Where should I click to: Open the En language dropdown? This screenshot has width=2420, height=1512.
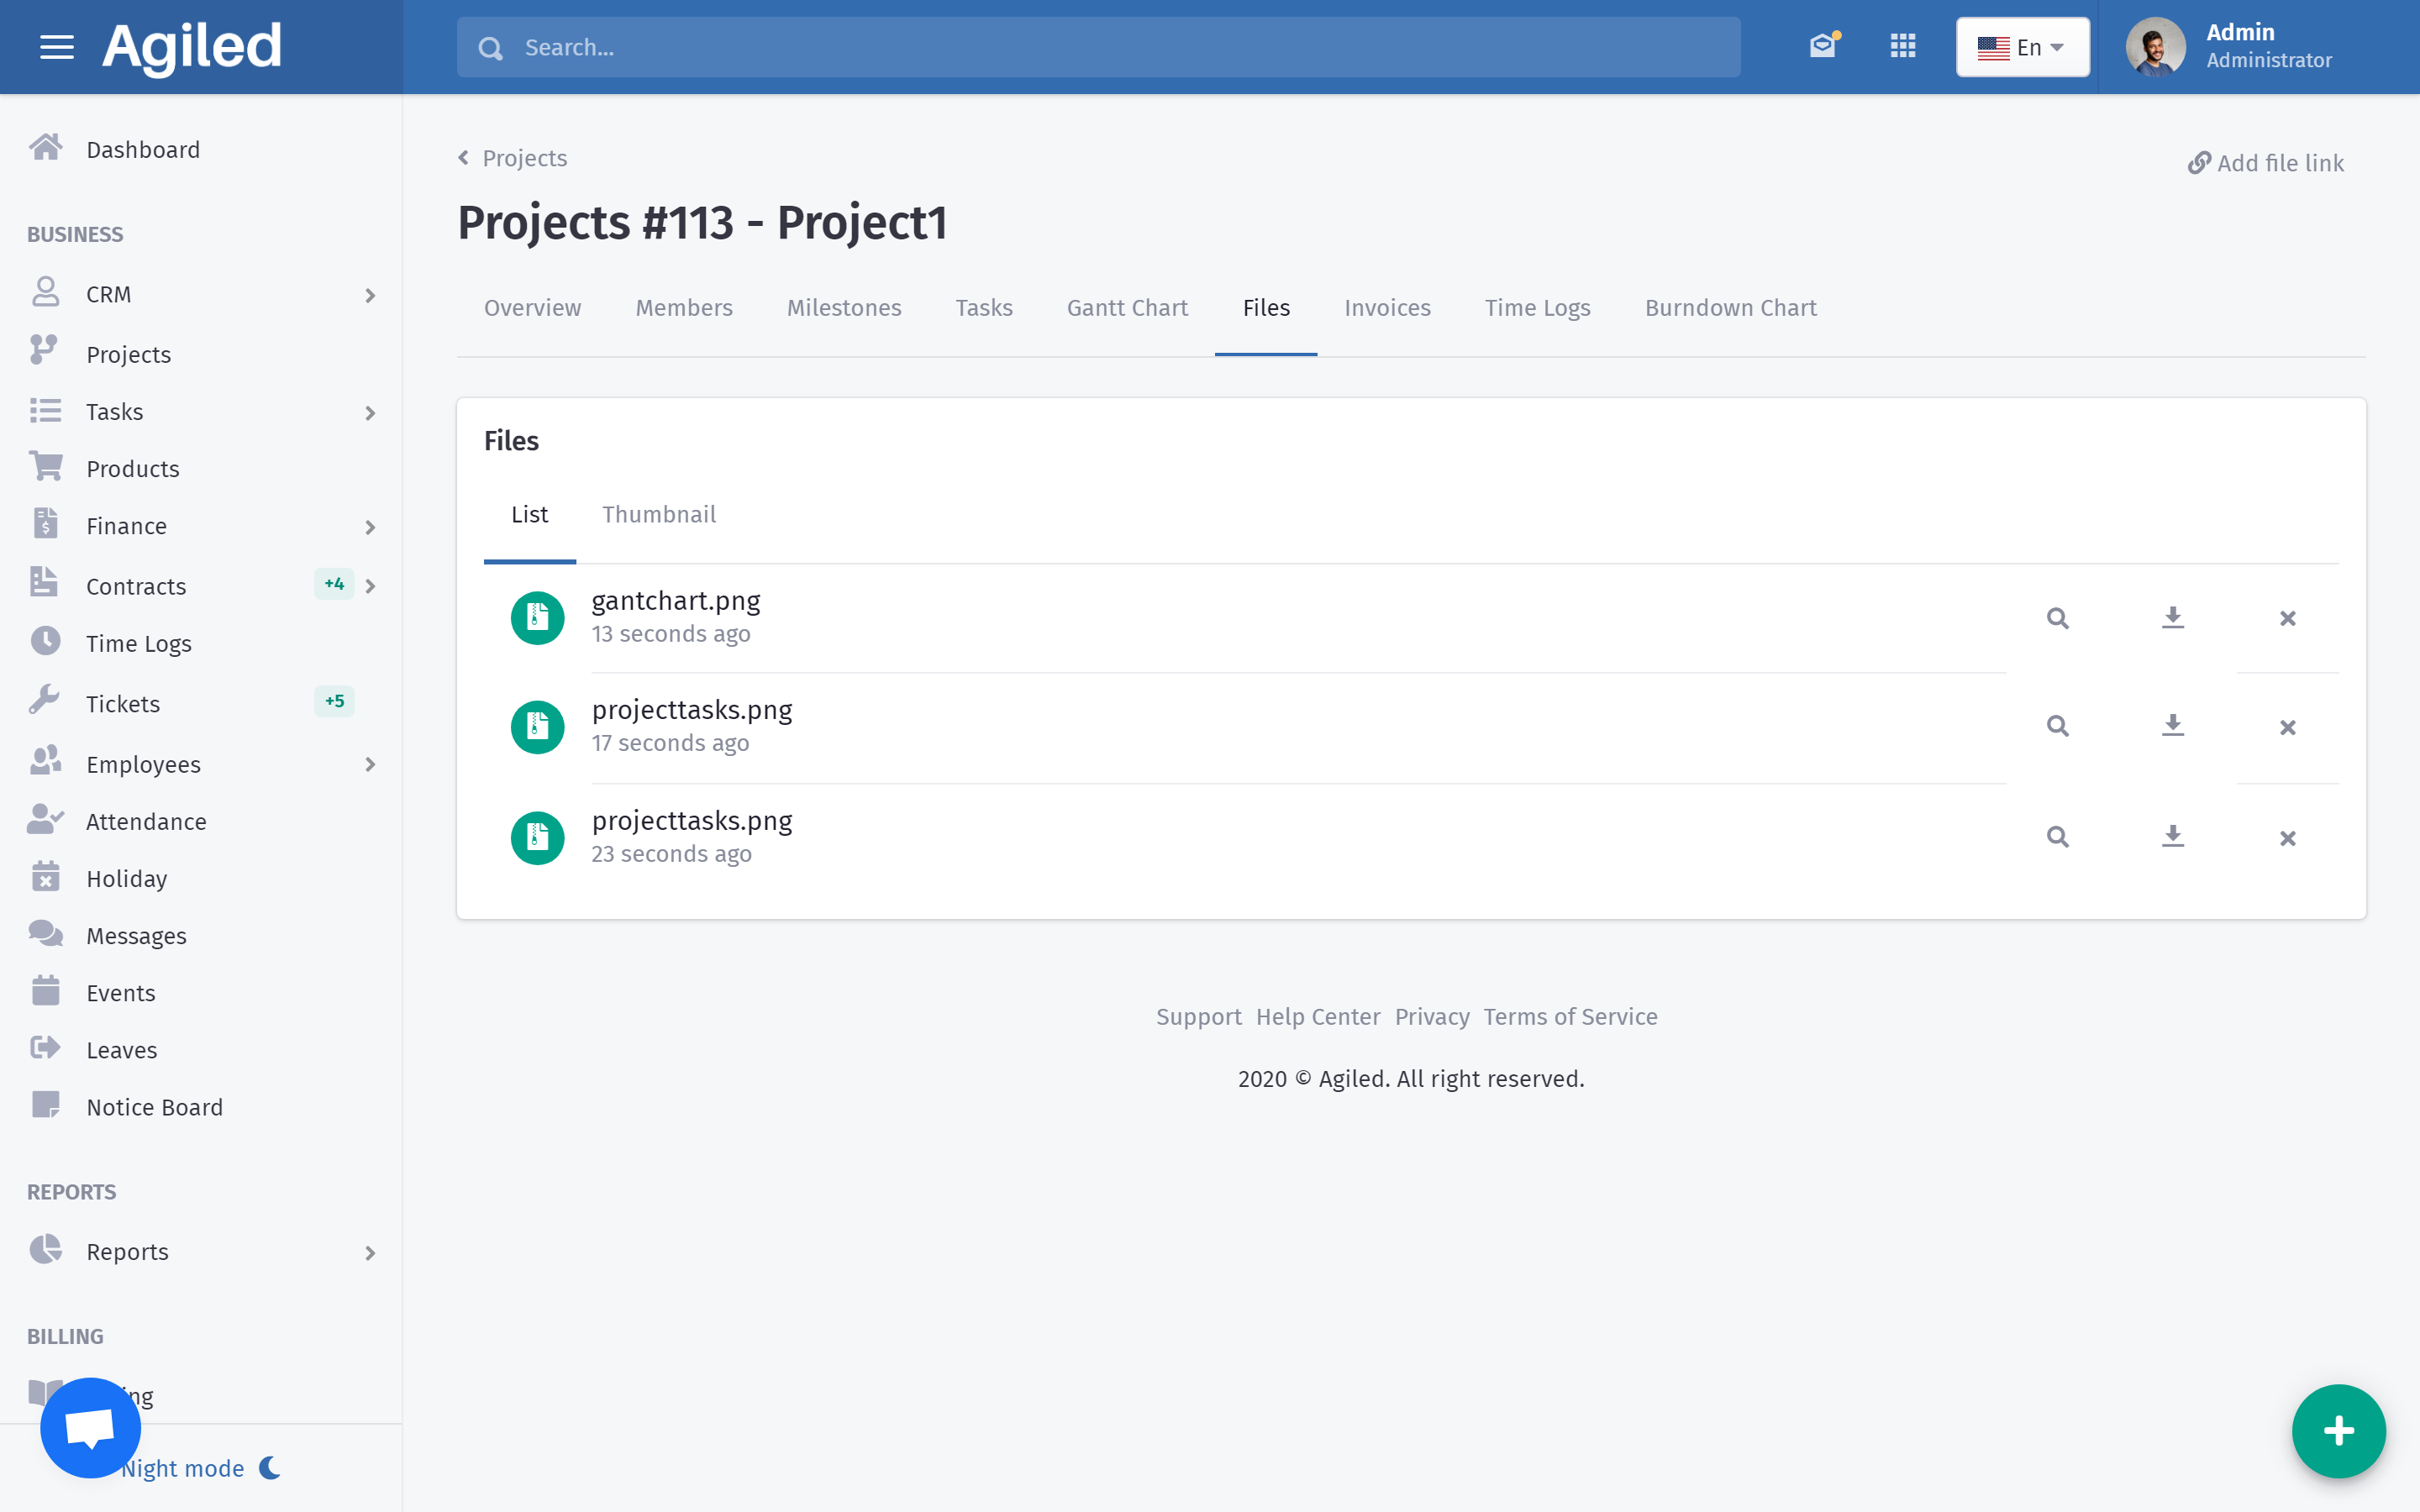(2022, 47)
